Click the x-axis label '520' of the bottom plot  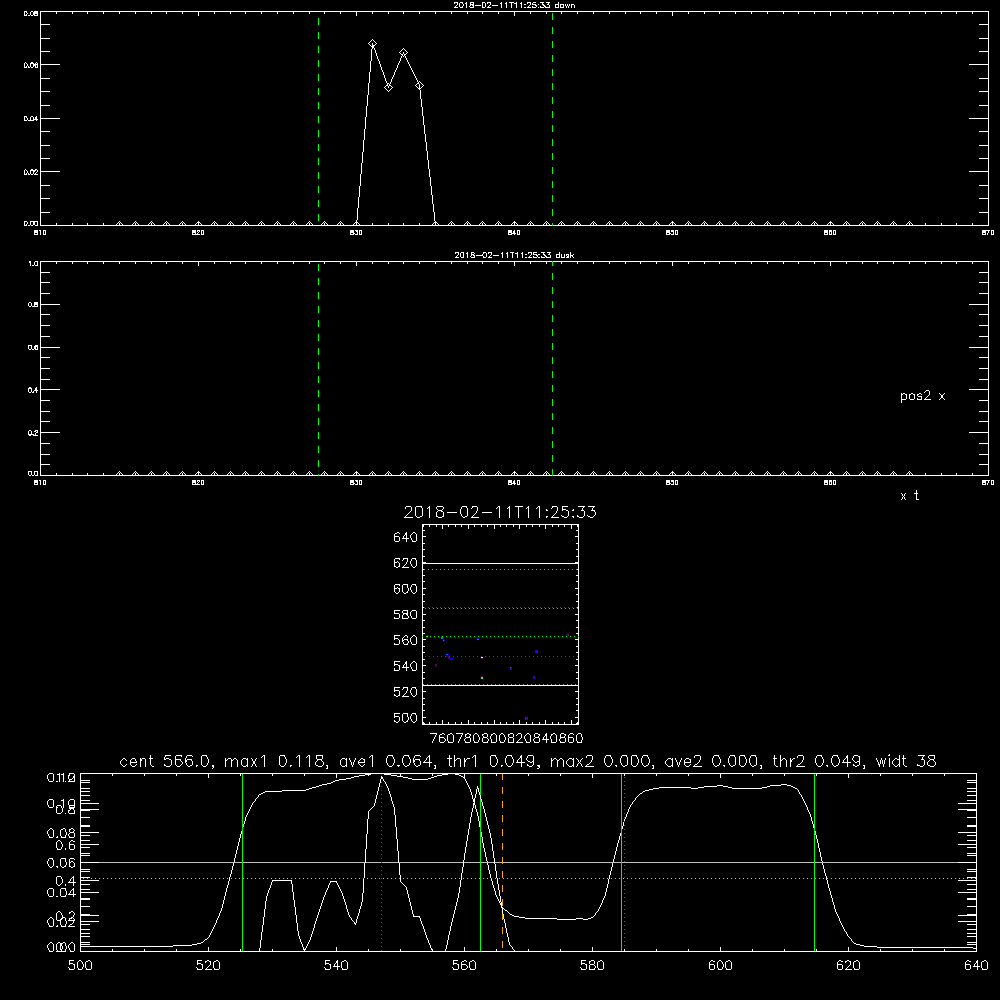tap(208, 966)
